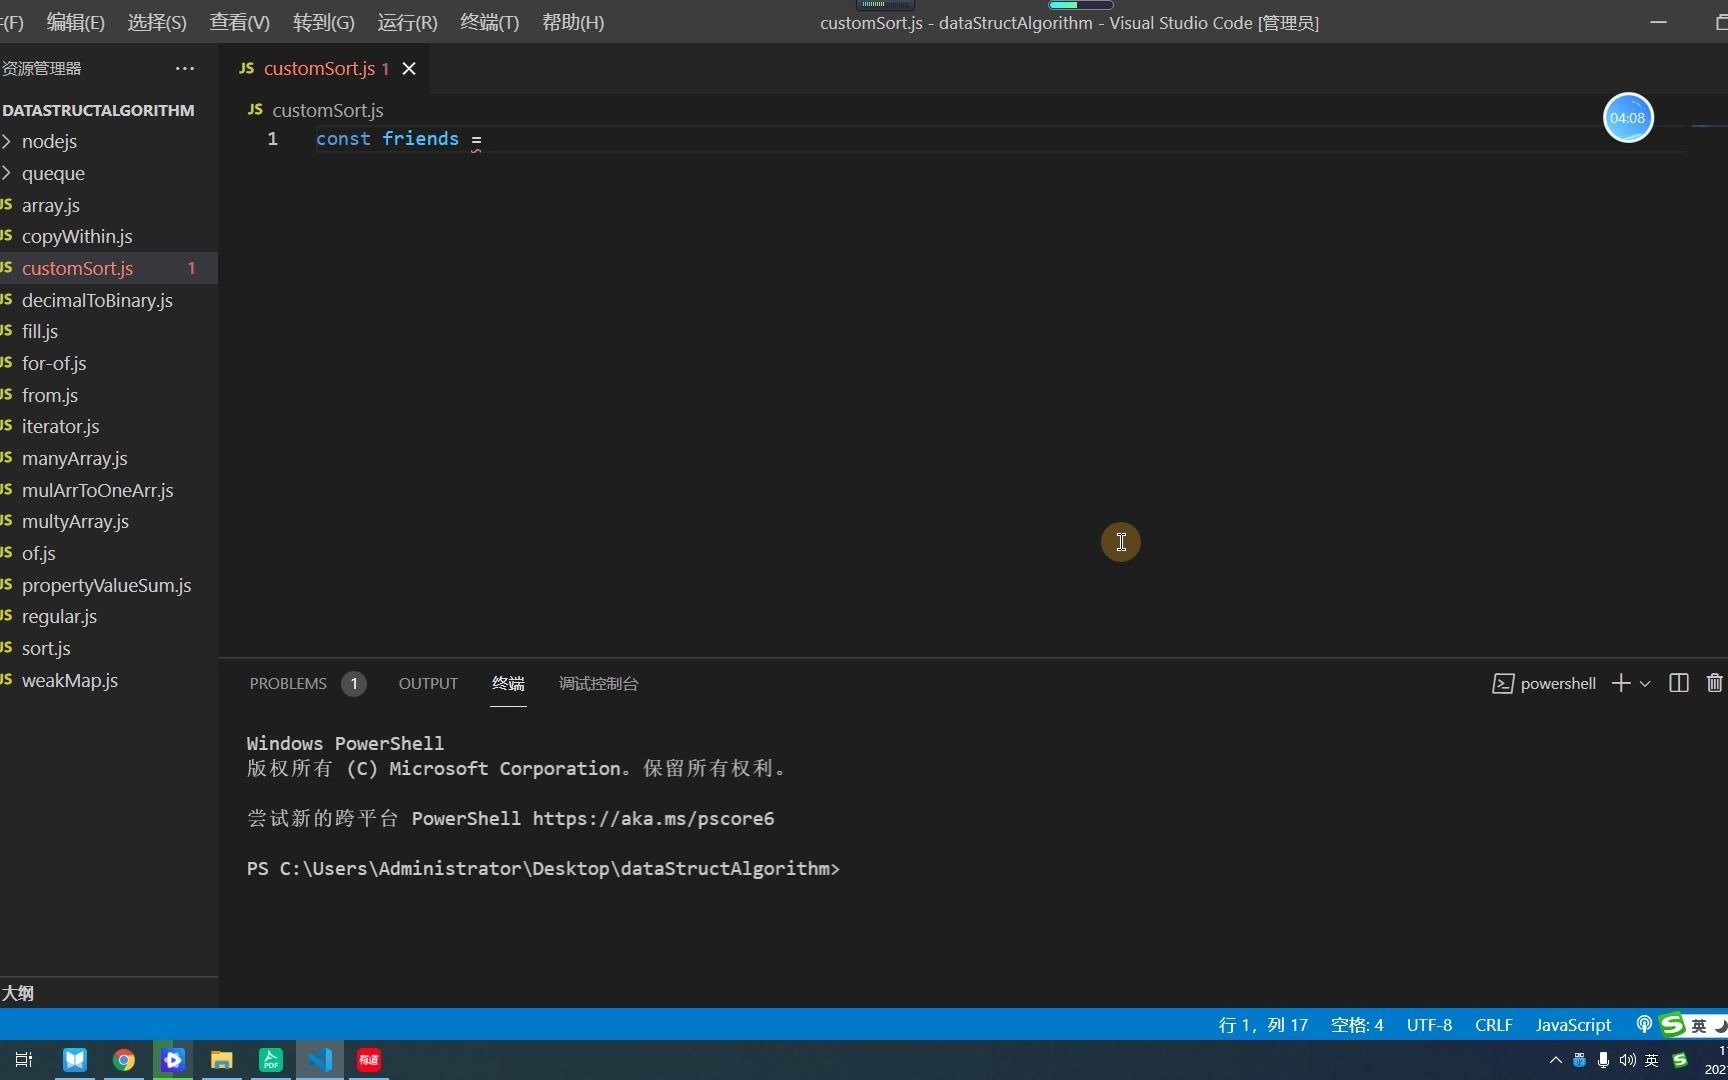Open the terminal launch profile dropdown arrow
The width and height of the screenshot is (1728, 1080).
tap(1645, 683)
